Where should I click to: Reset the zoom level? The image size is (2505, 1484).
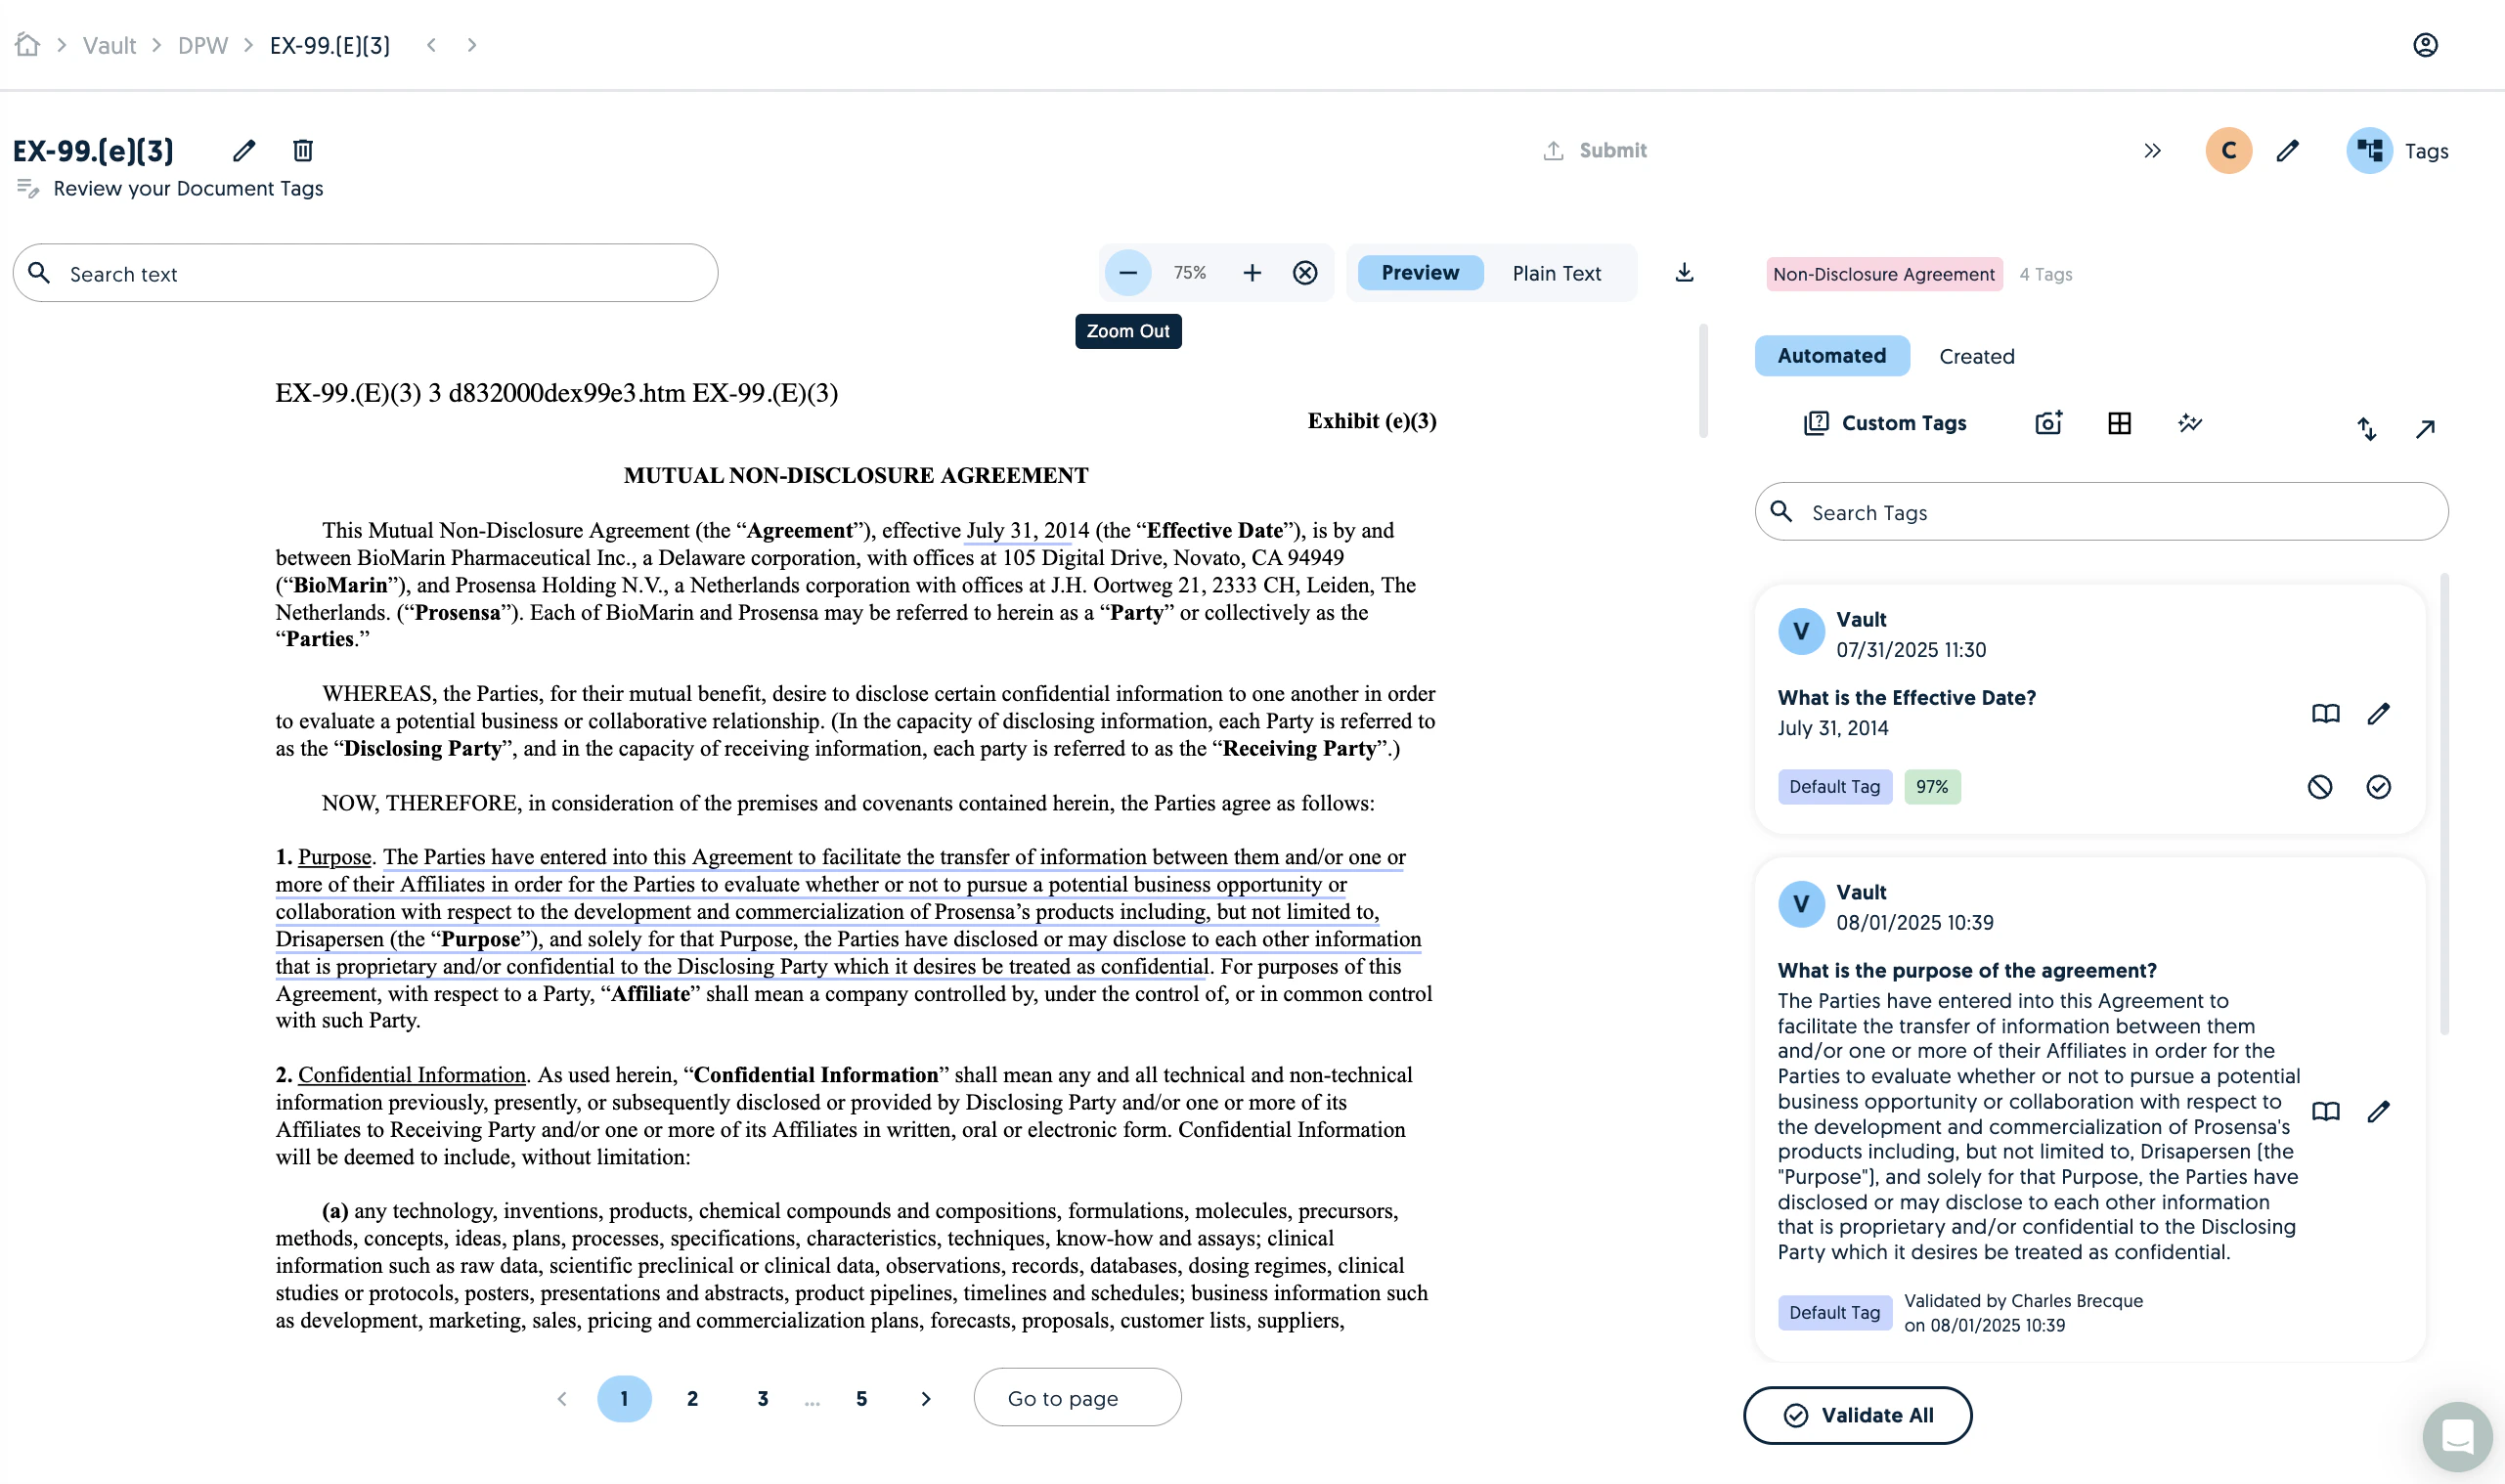[1305, 272]
